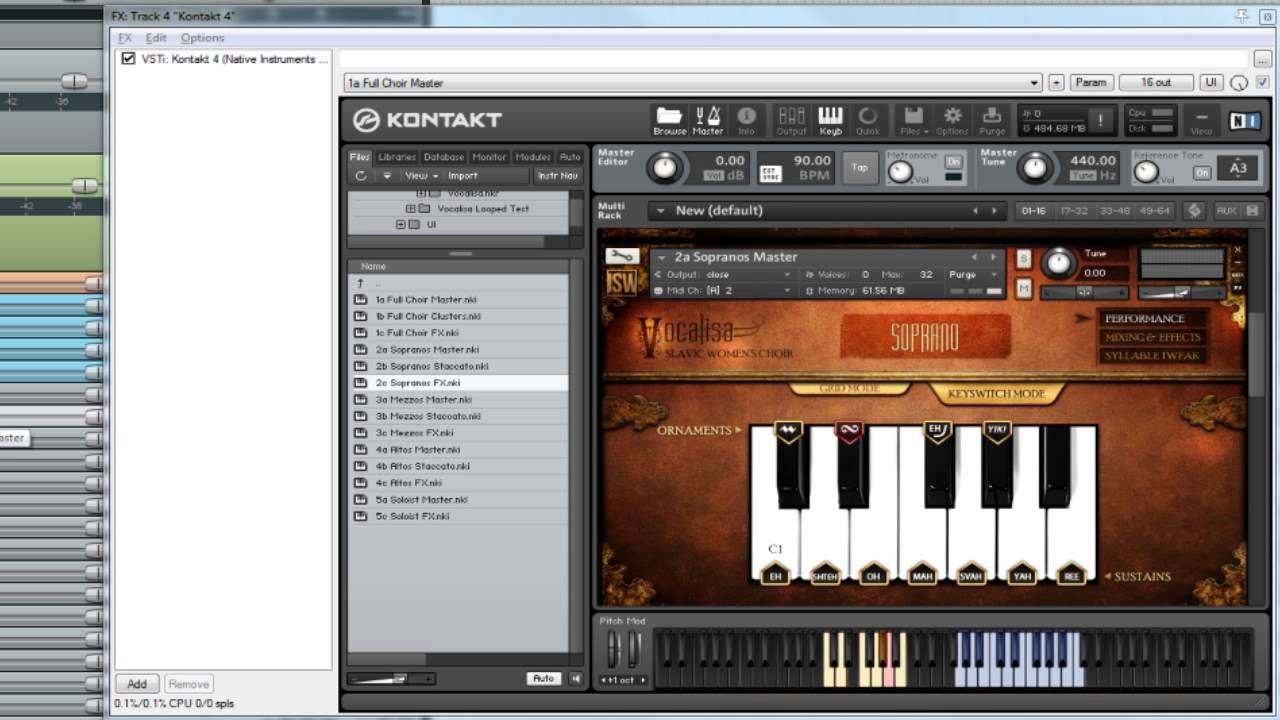Toggle the on-screen Keyb keyboard
The height and width of the screenshot is (720, 1280).
tap(830, 120)
